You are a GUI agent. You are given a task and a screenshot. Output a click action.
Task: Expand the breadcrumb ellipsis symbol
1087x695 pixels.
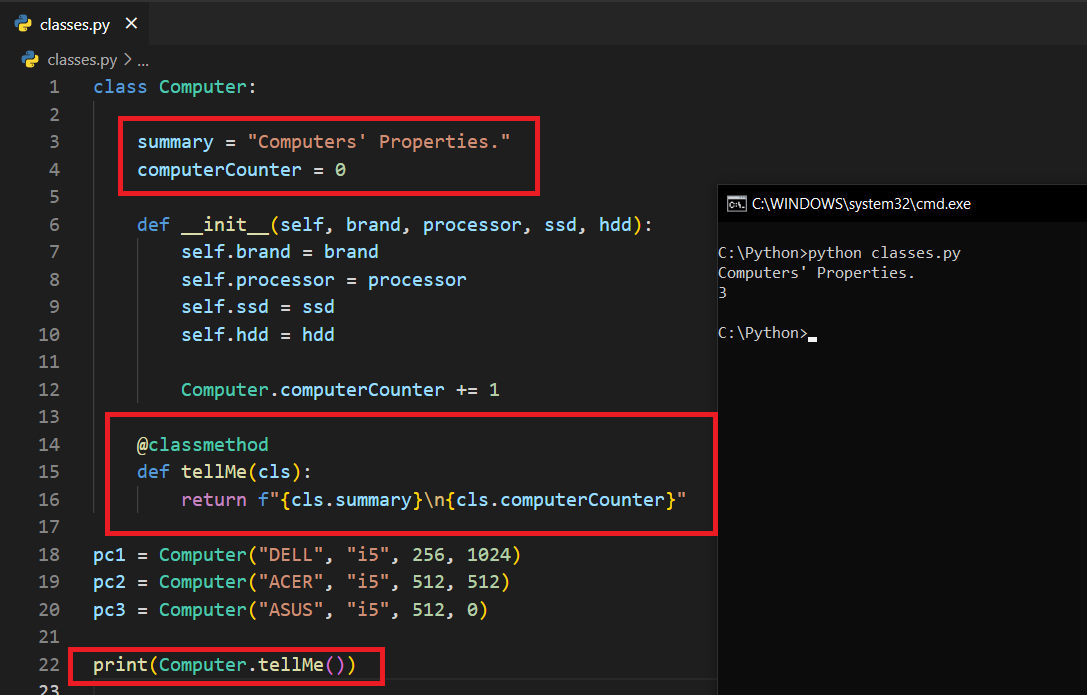pos(142,60)
